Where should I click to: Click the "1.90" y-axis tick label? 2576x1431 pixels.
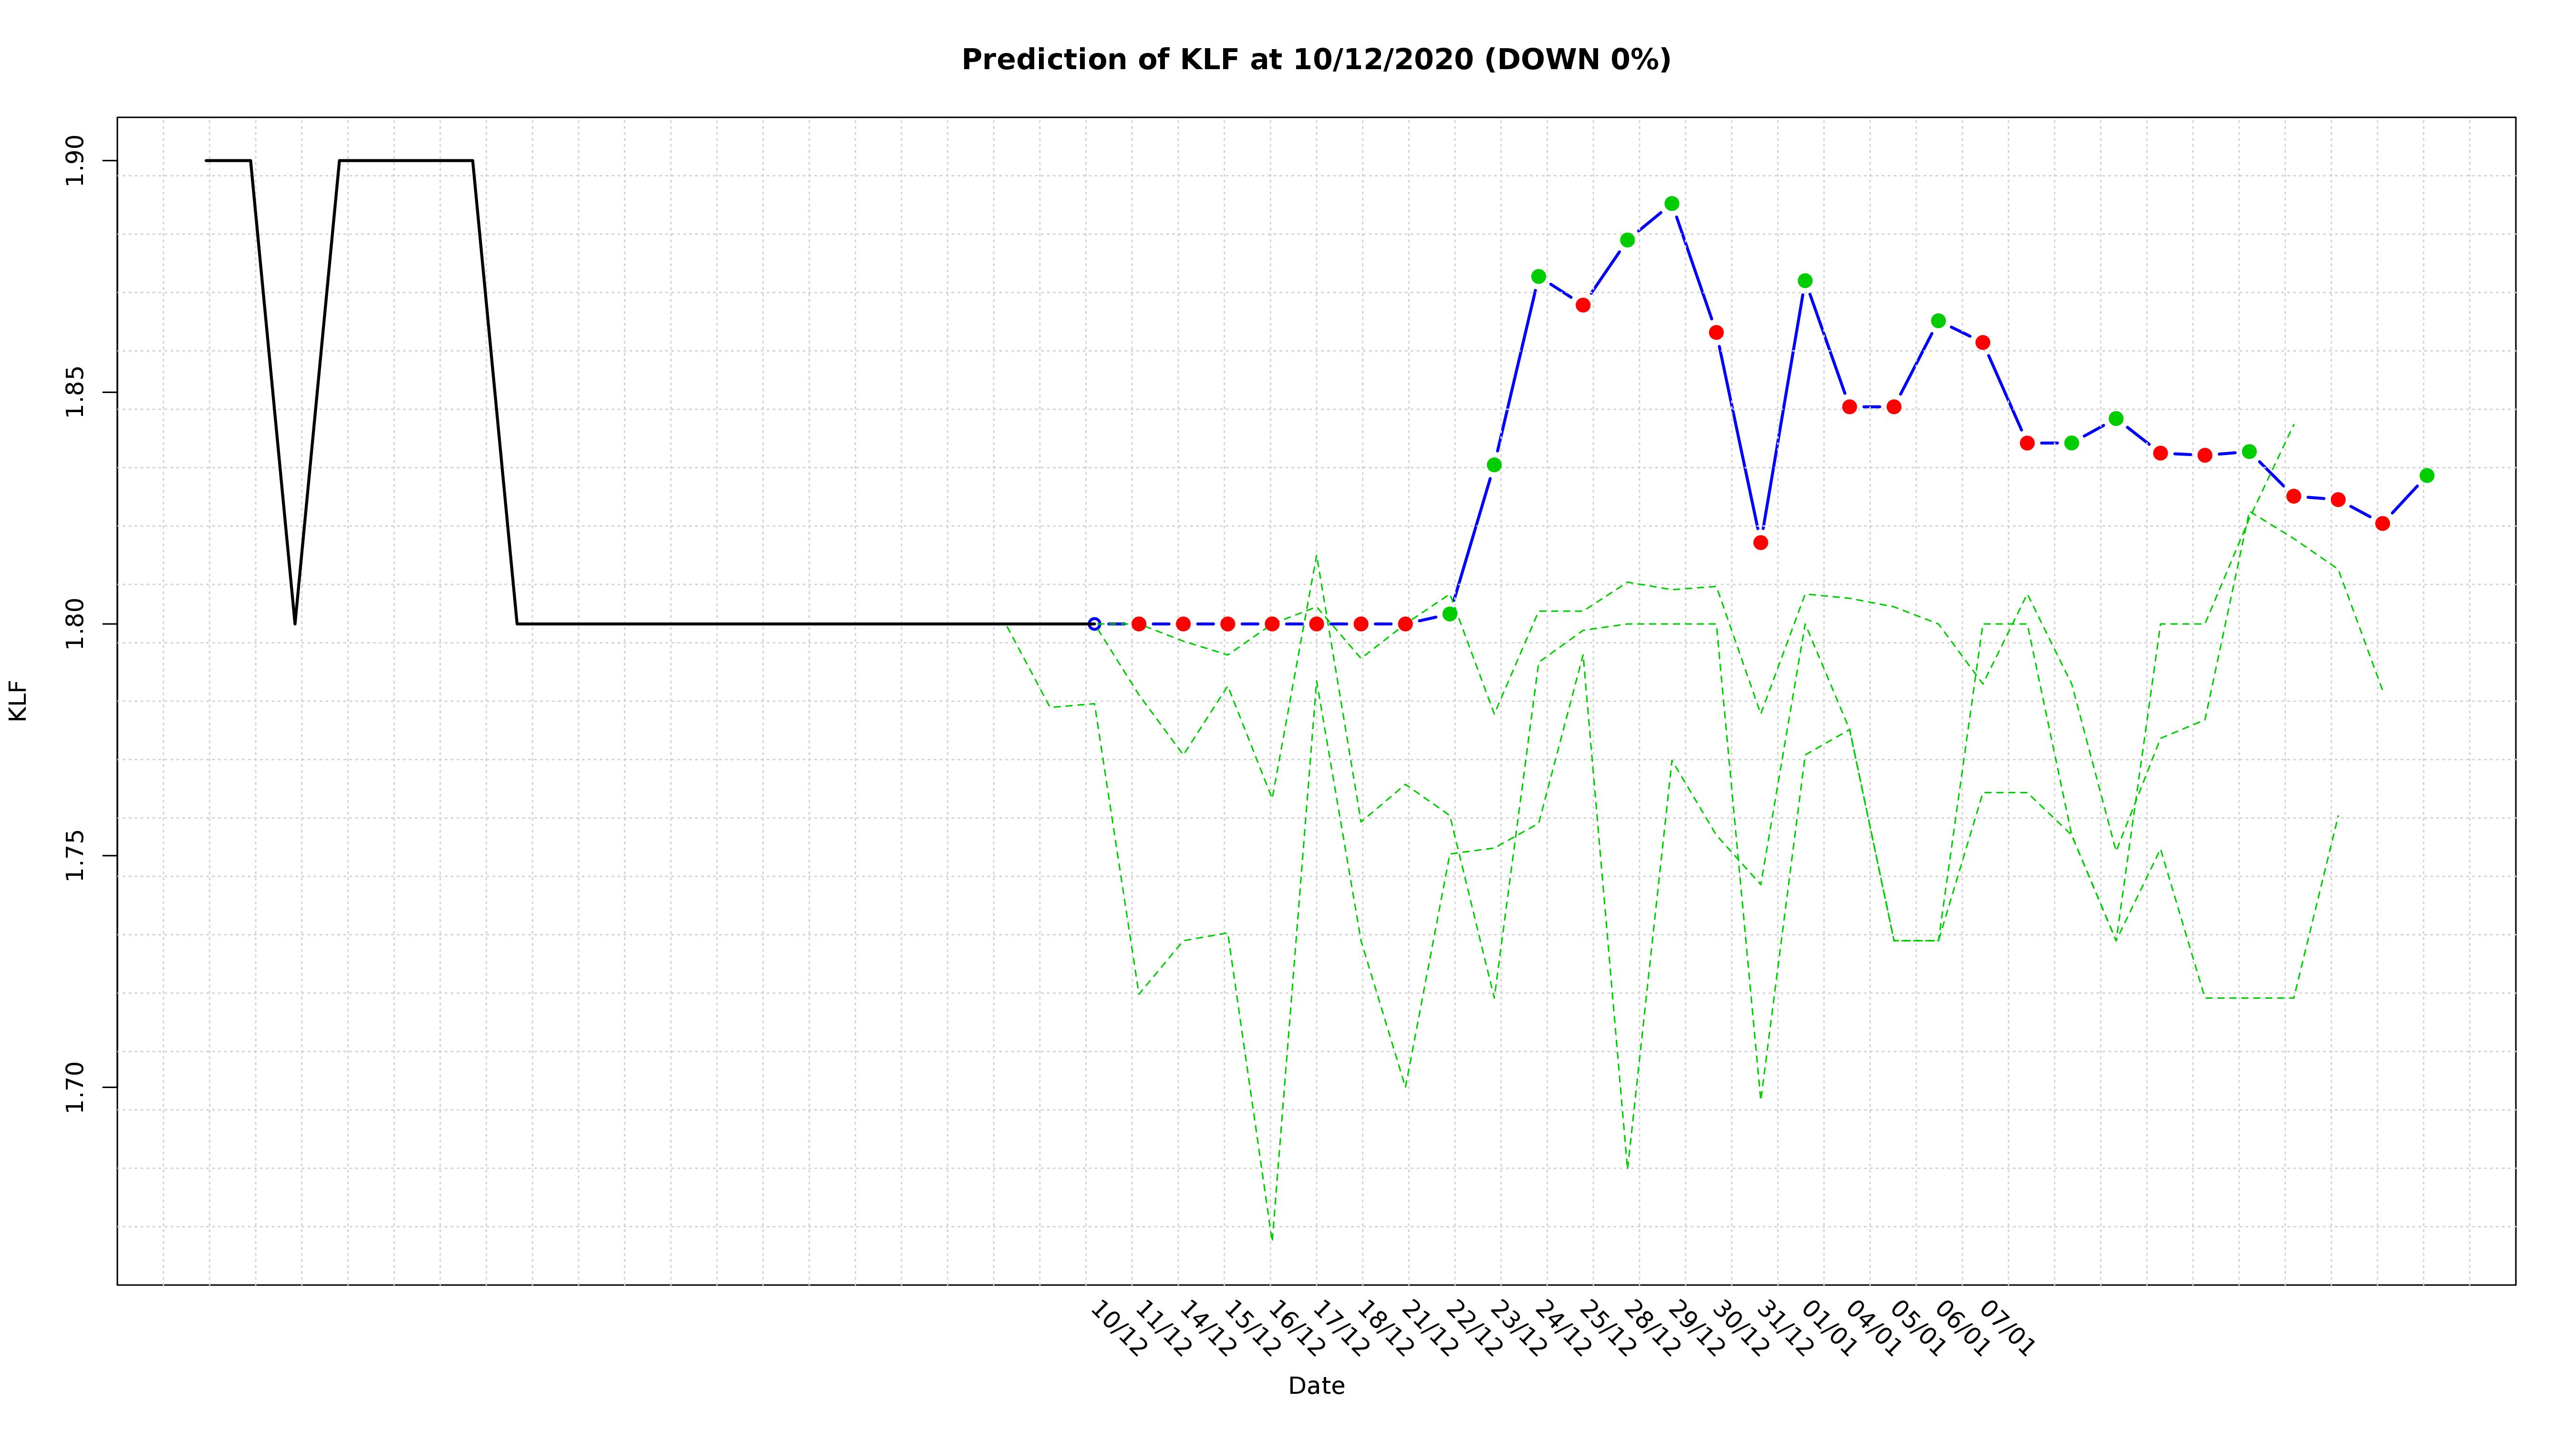tap(76, 161)
